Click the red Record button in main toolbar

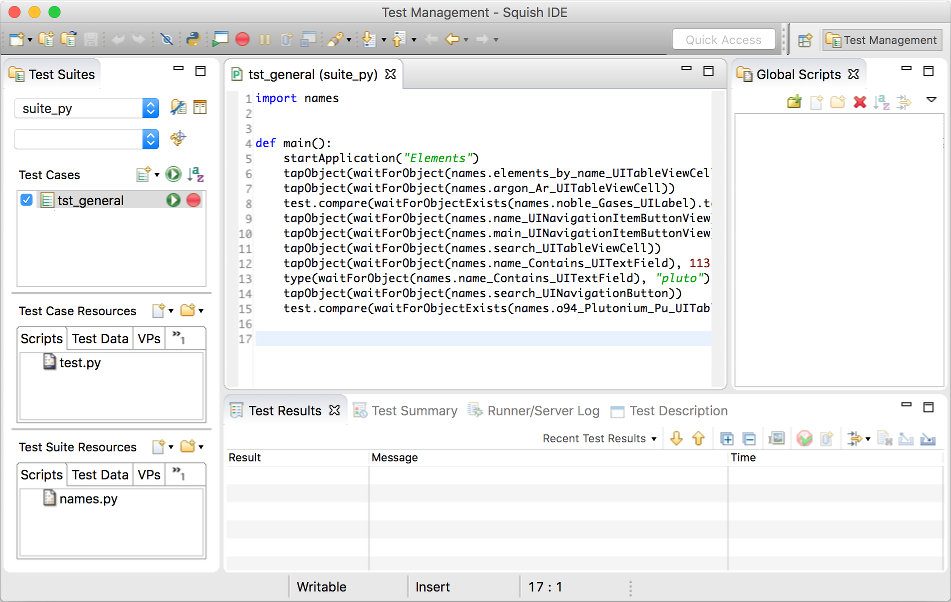point(242,40)
